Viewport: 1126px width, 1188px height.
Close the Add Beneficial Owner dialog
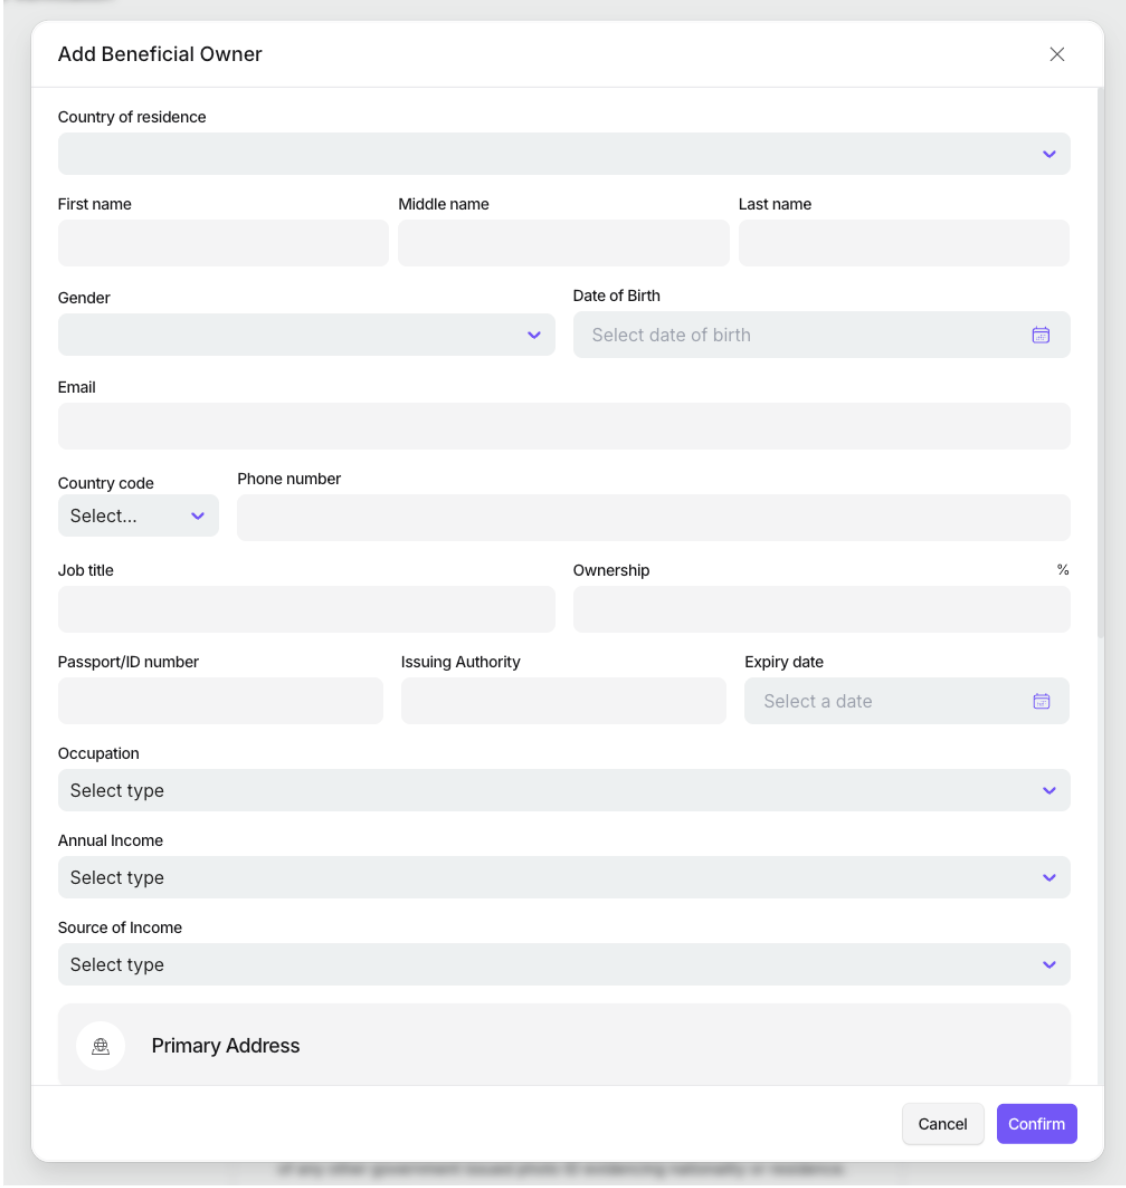tap(1057, 54)
